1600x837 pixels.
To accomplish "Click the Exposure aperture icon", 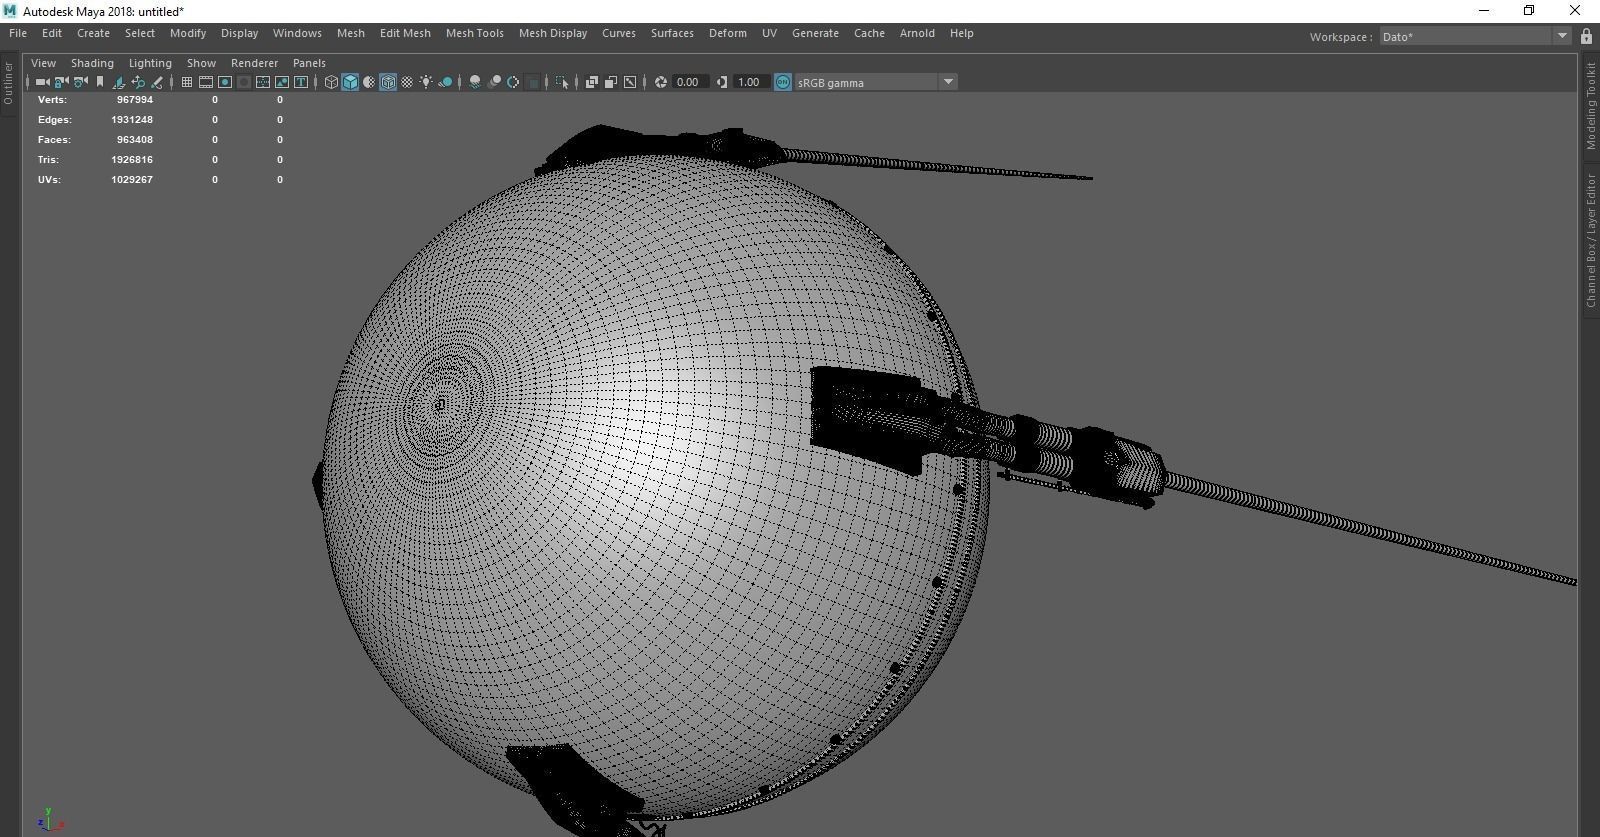I will coord(661,82).
